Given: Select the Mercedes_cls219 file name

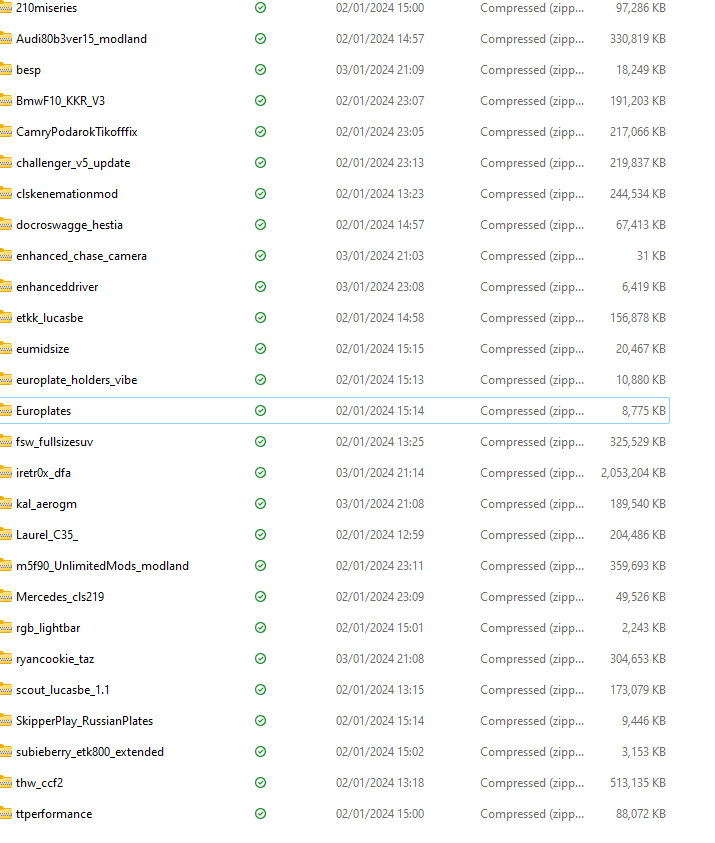Looking at the screenshot, I should coord(60,597).
